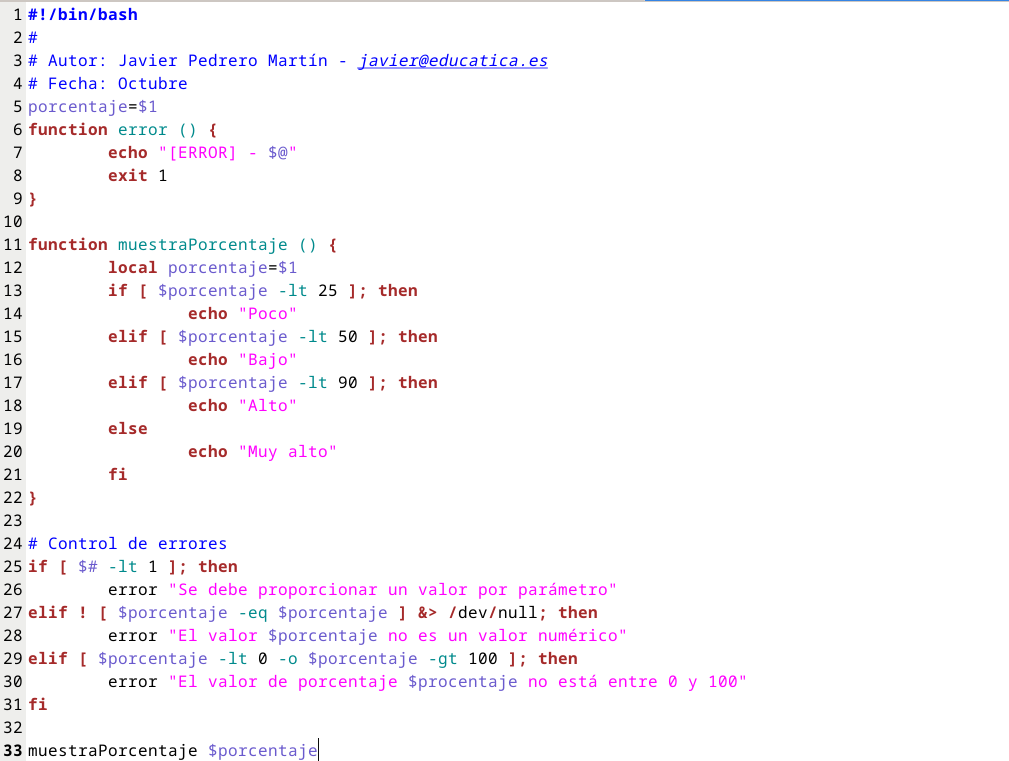Open the javier@educatica.es email link
1009x761 pixels.
click(x=452, y=61)
